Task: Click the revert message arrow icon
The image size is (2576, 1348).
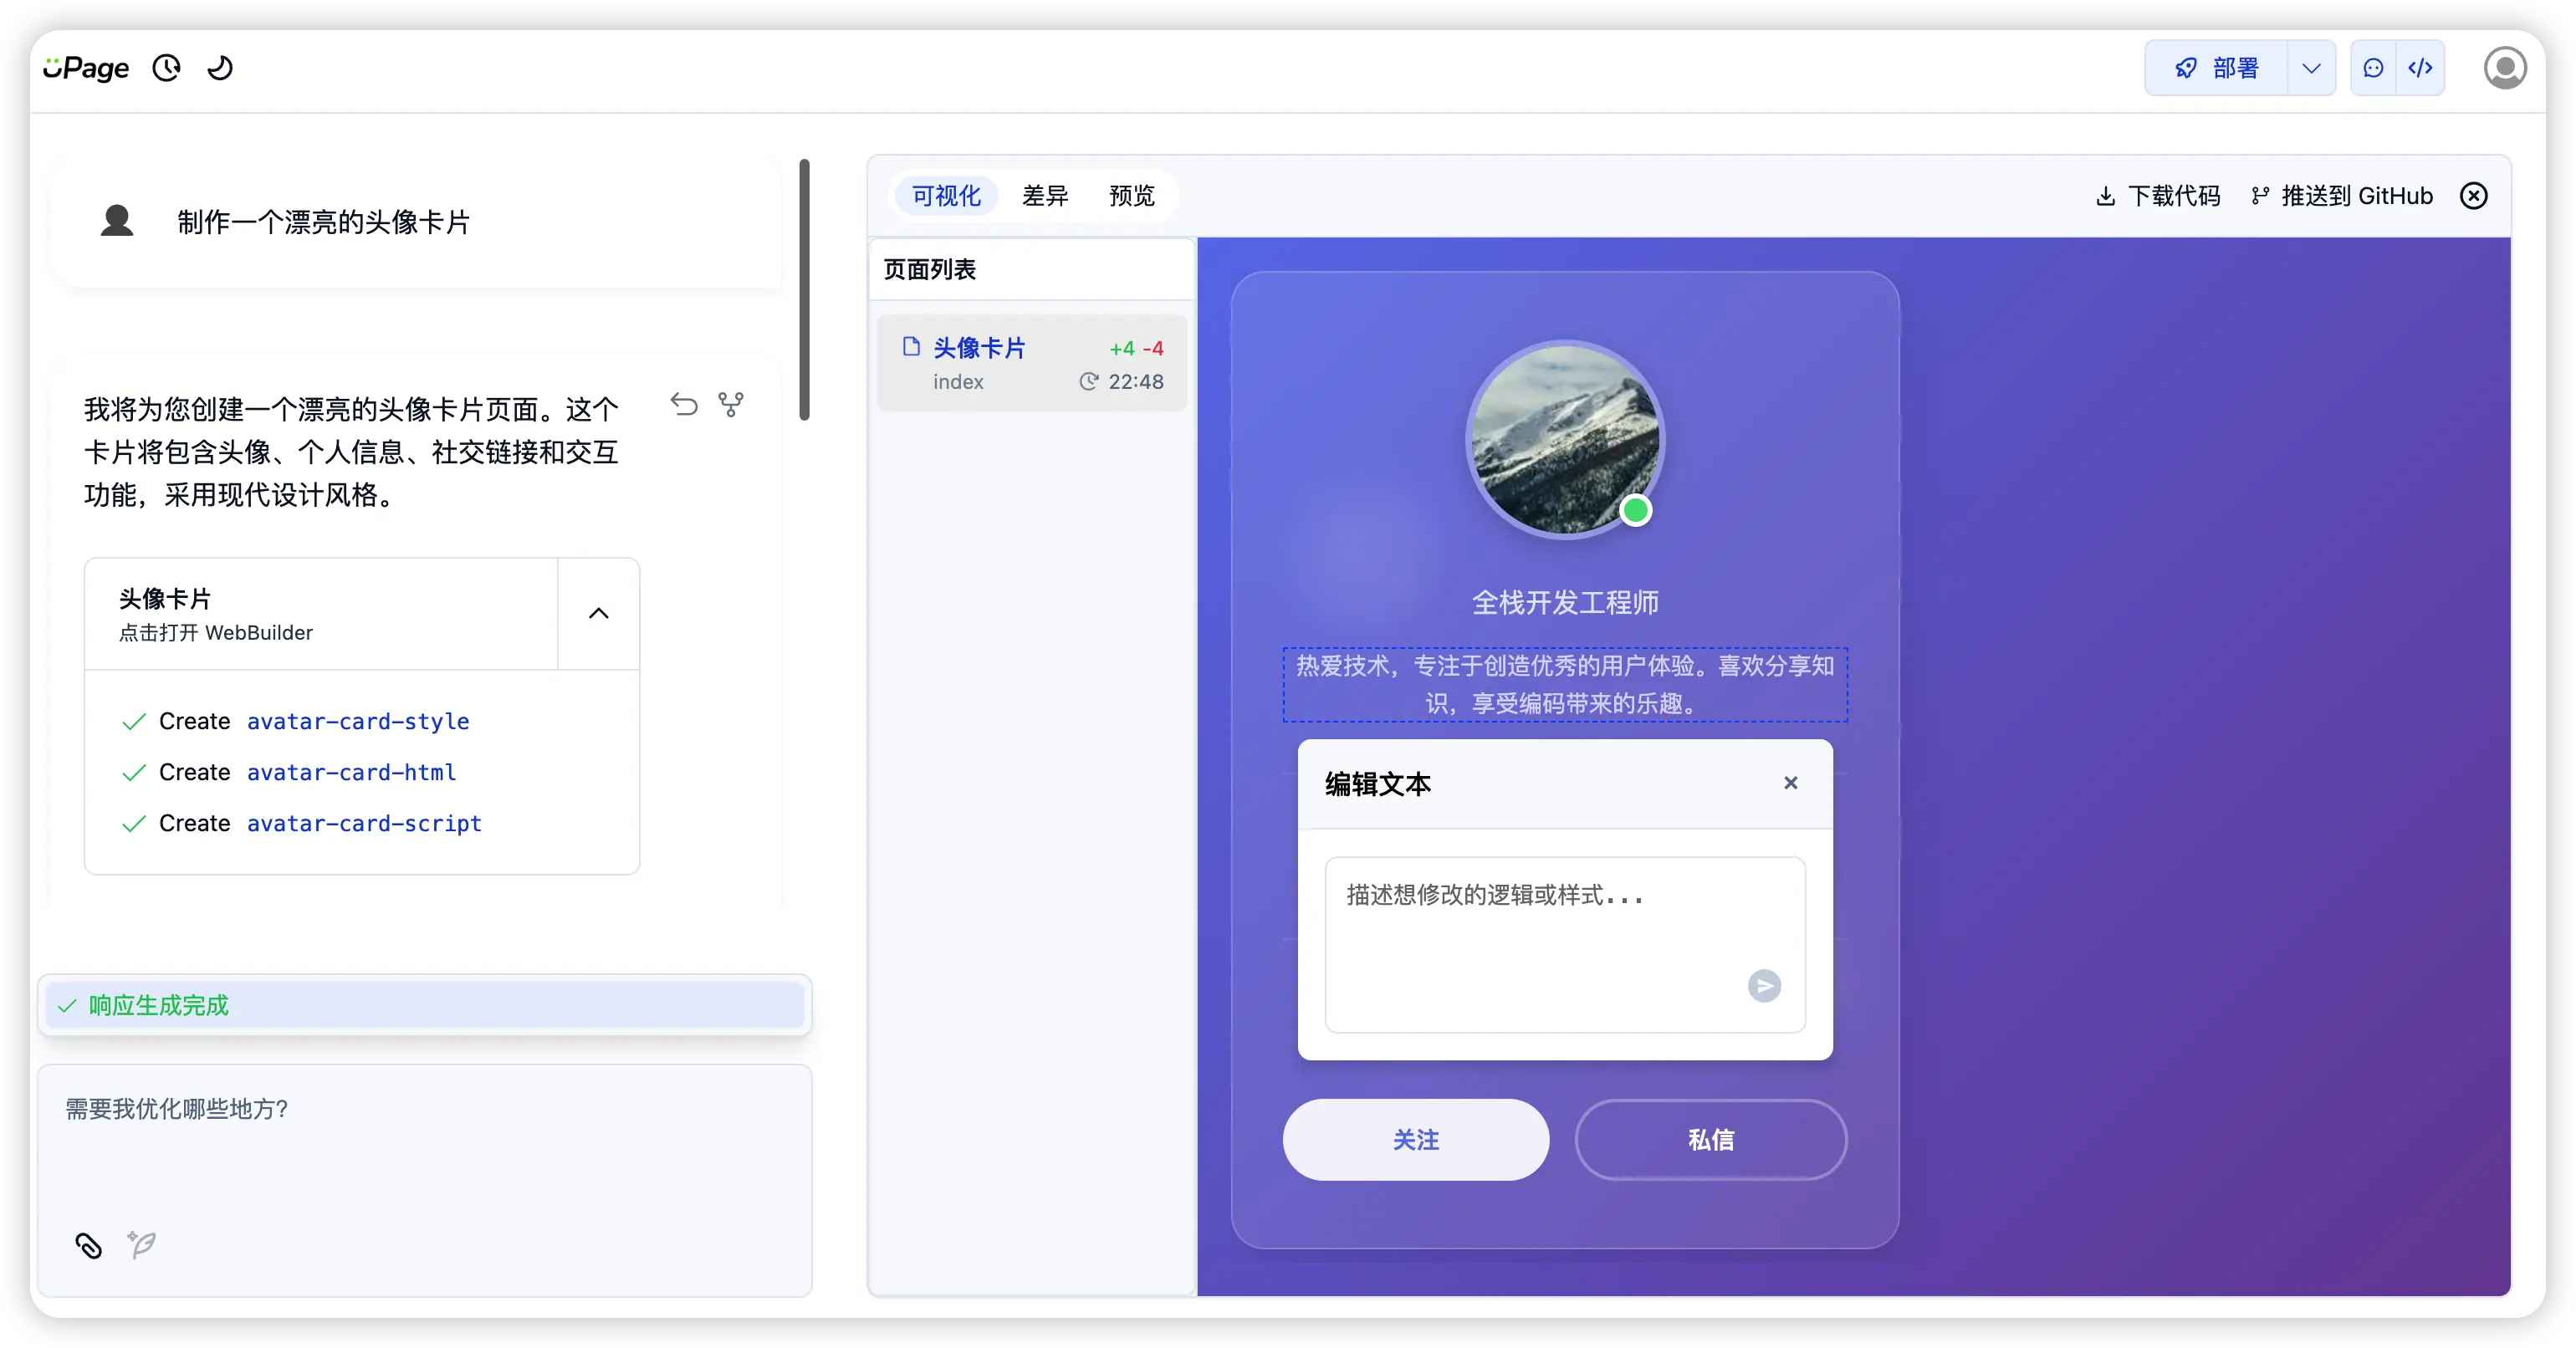Action: (684, 404)
